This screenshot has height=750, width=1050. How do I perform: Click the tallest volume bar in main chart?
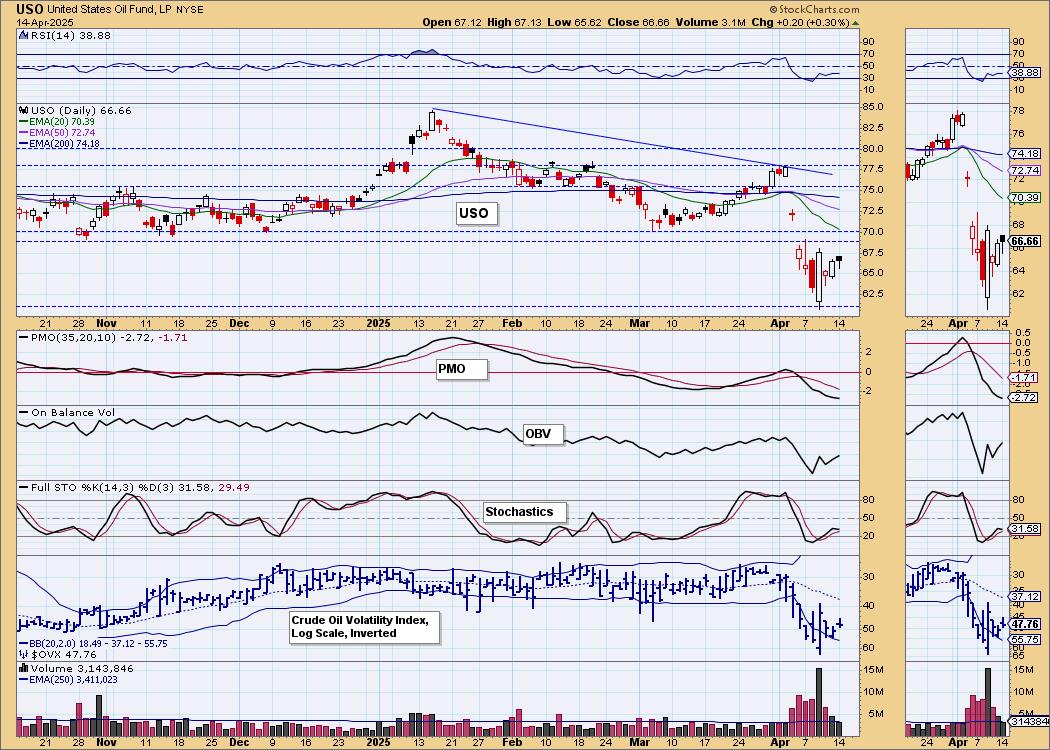click(x=818, y=702)
